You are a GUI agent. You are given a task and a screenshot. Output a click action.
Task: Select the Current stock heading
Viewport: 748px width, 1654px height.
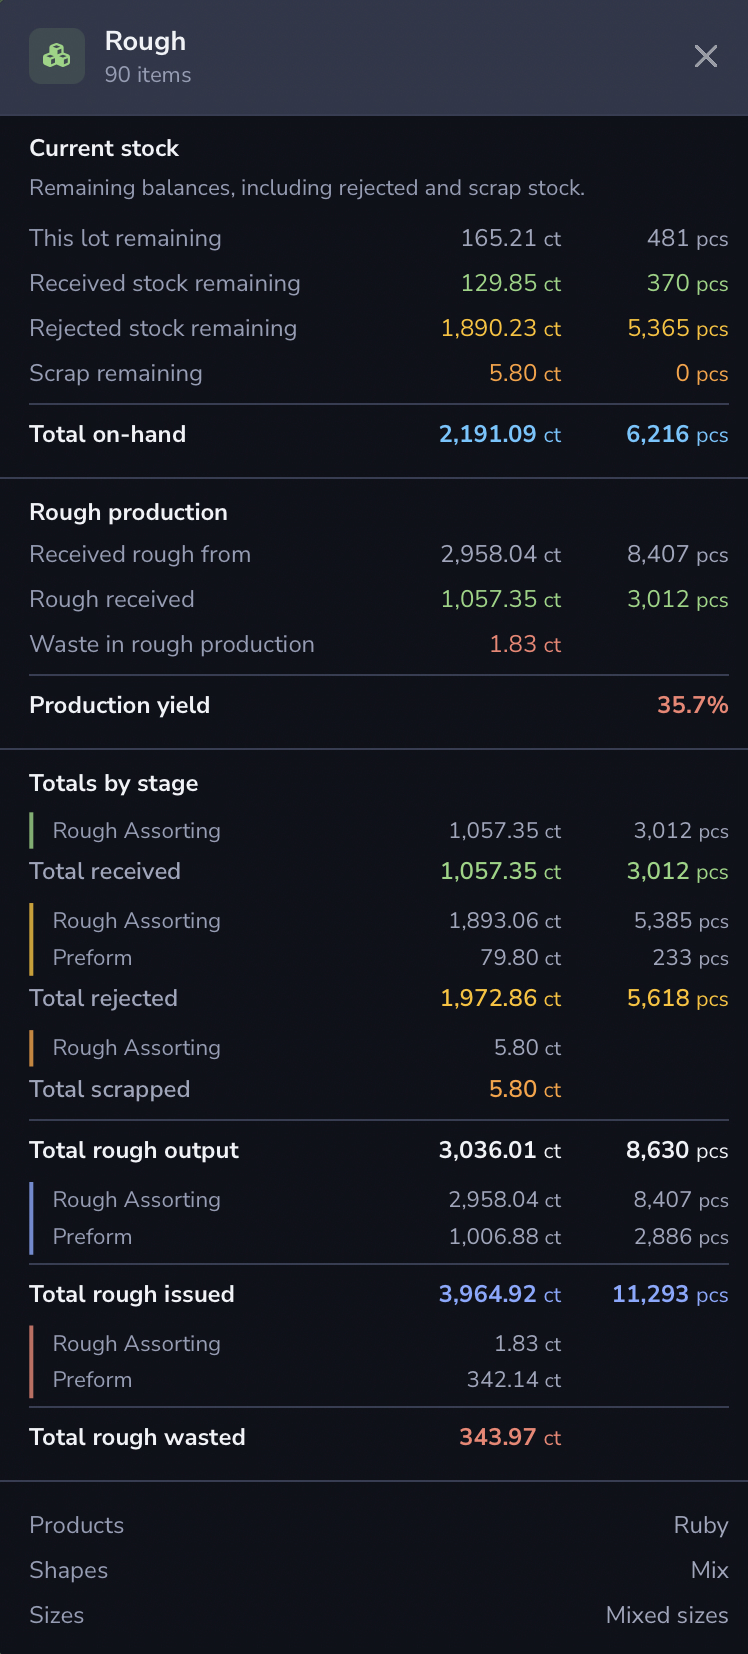(x=104, y=148)
